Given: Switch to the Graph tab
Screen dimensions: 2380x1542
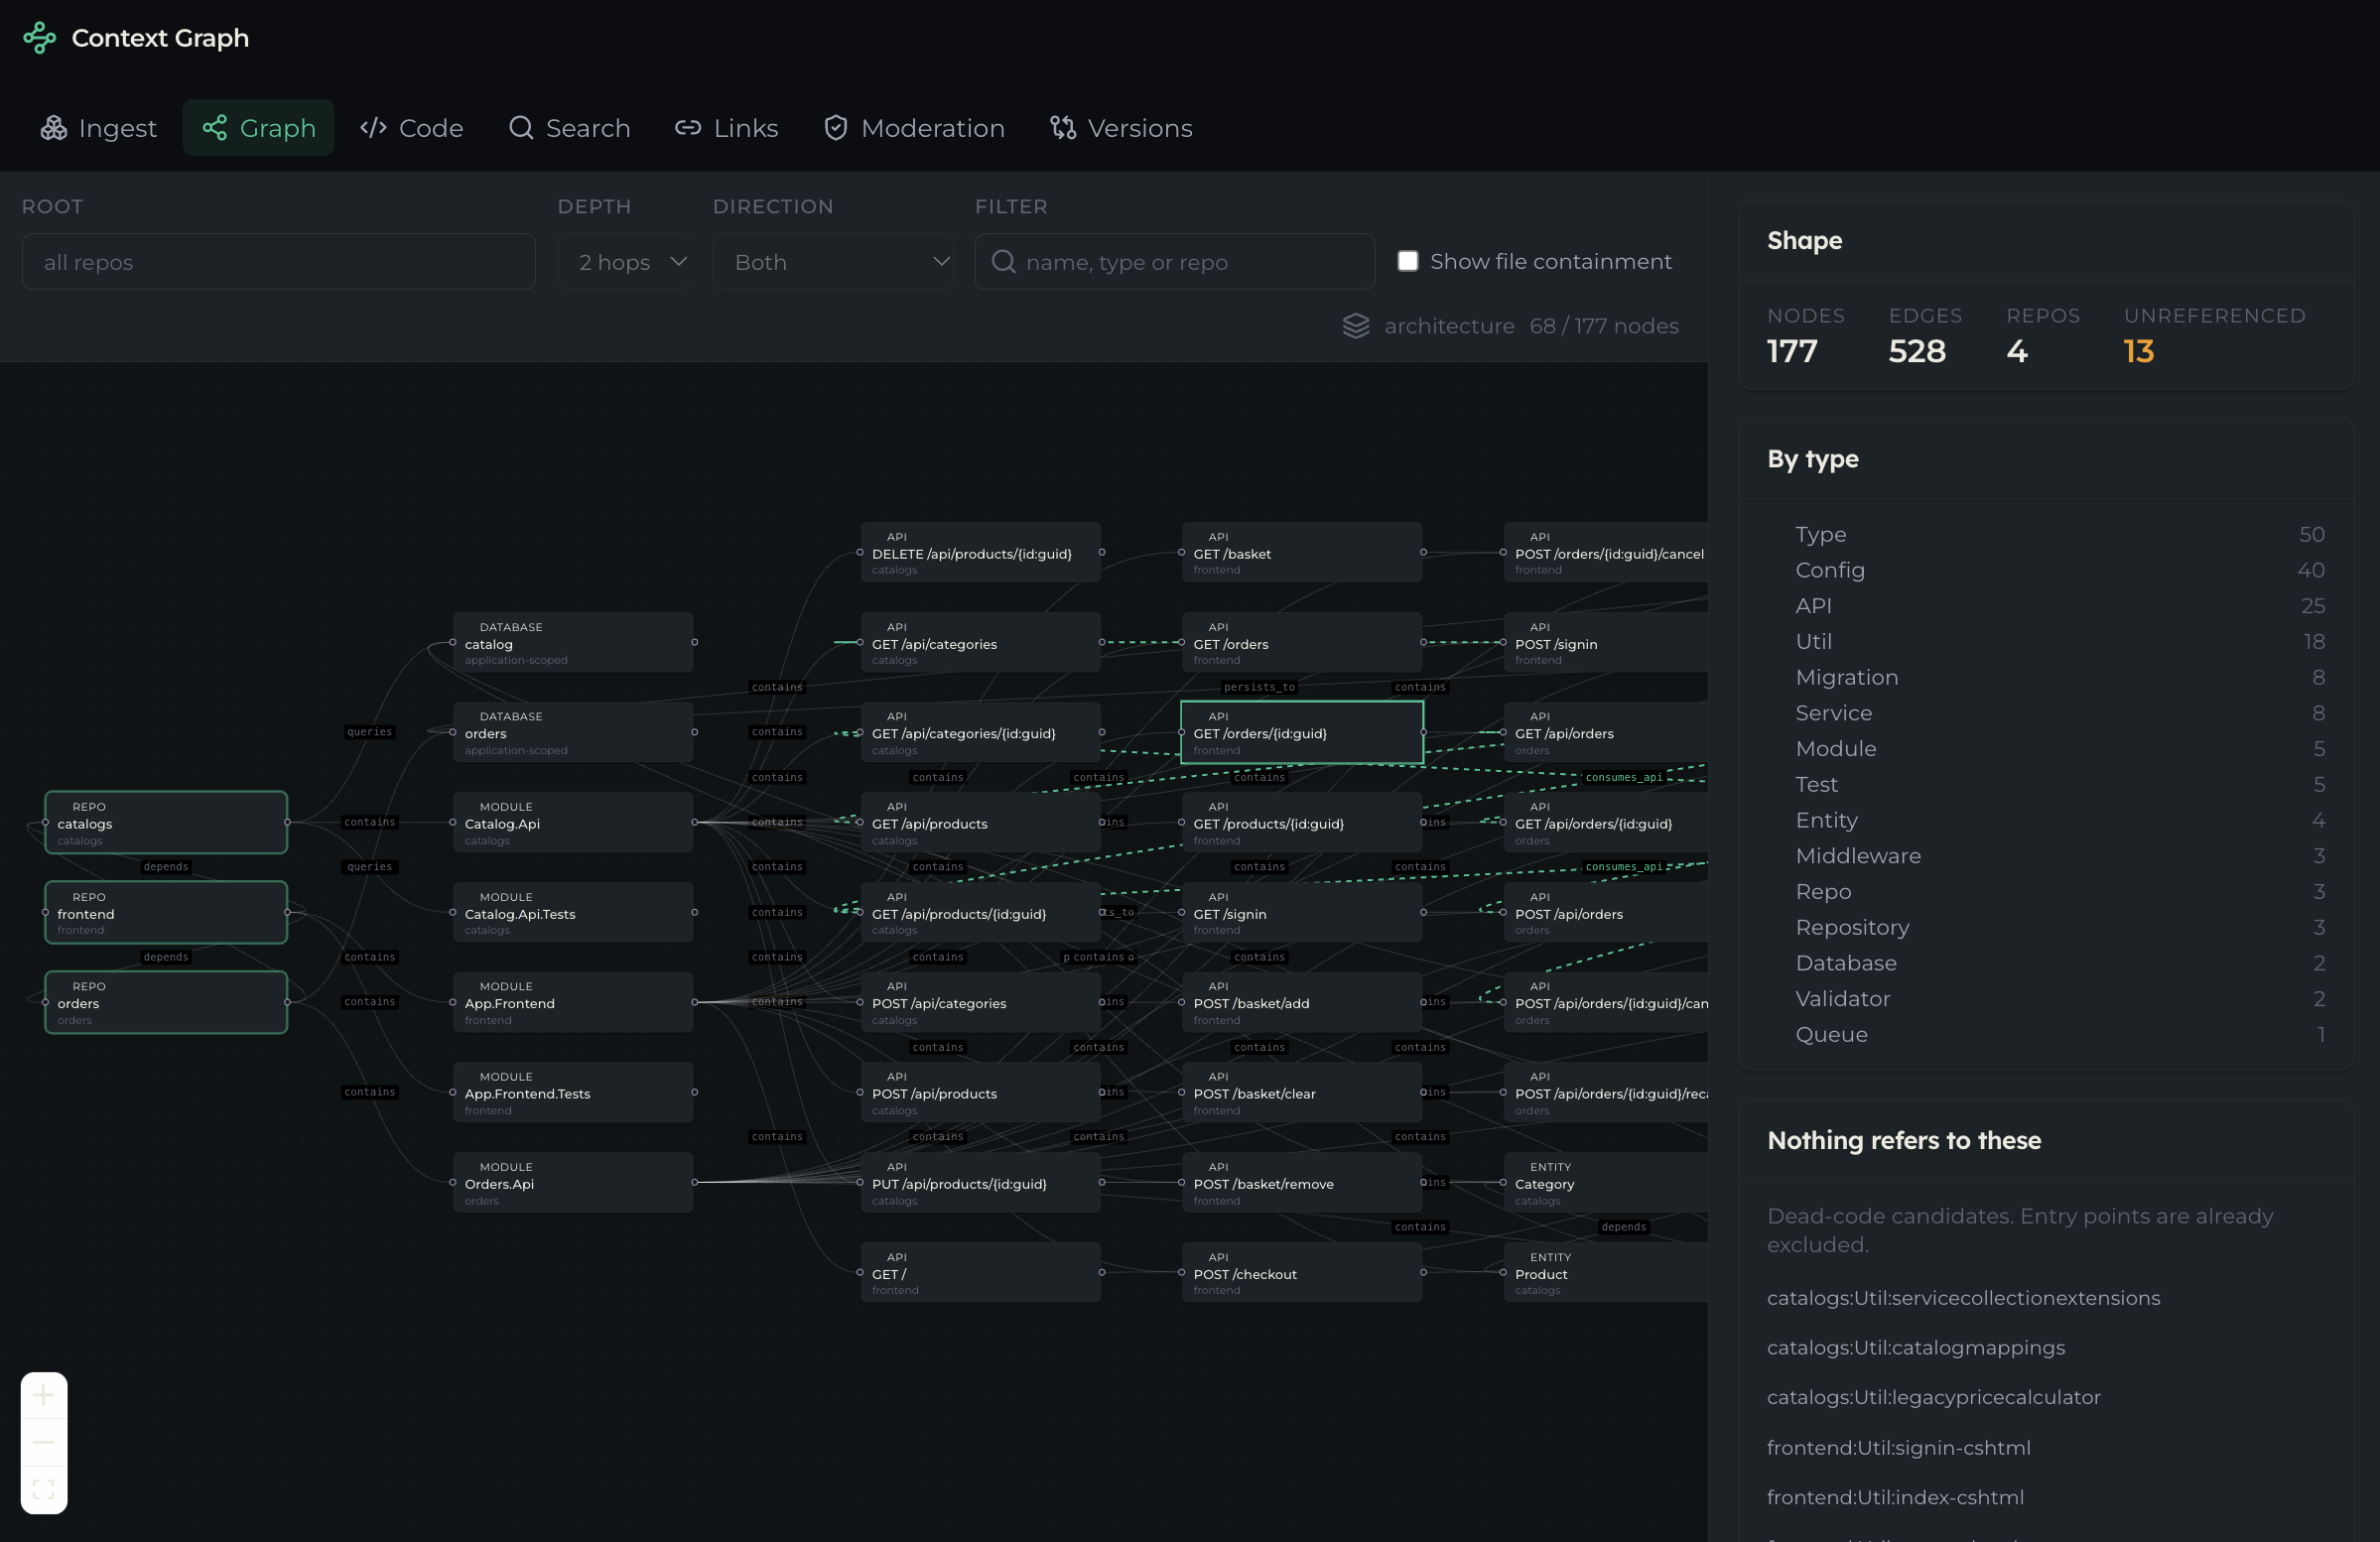Looking at the screenshot, I should 258,128.
